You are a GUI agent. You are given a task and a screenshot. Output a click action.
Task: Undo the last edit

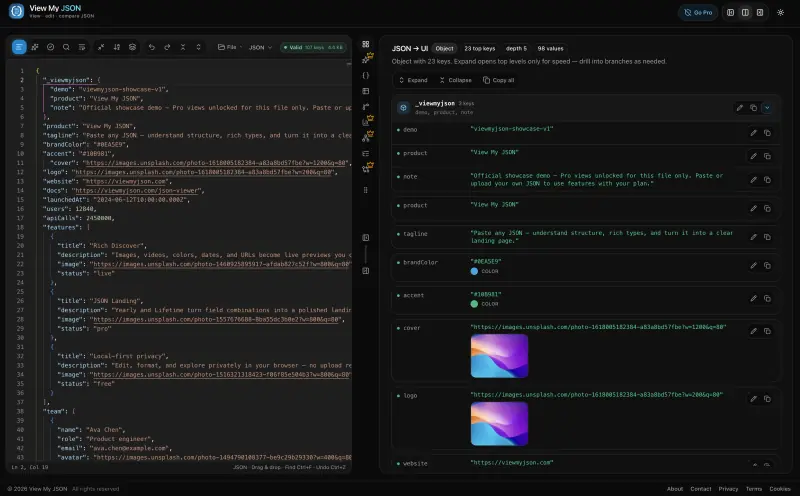pos(152,47)
